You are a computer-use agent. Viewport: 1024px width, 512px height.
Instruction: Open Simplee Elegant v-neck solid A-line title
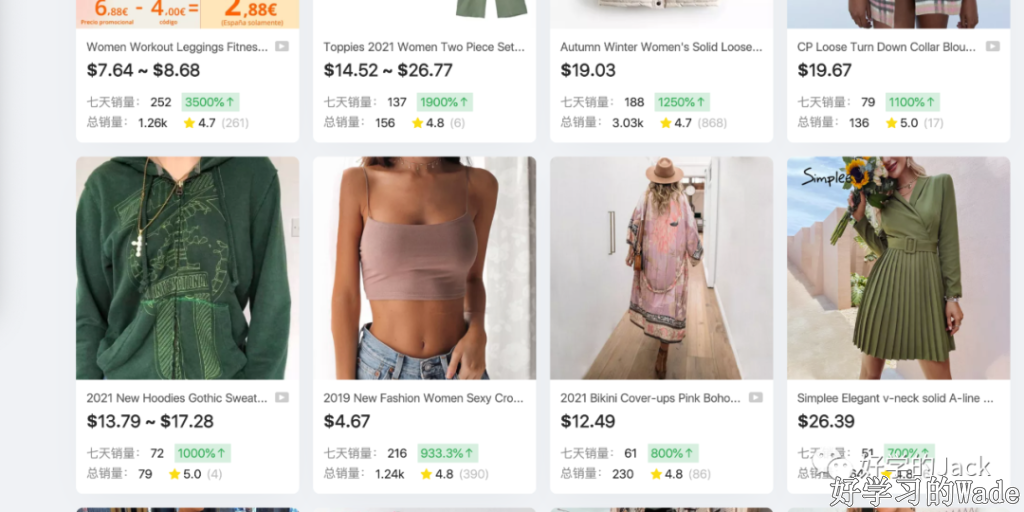point(895,398)
